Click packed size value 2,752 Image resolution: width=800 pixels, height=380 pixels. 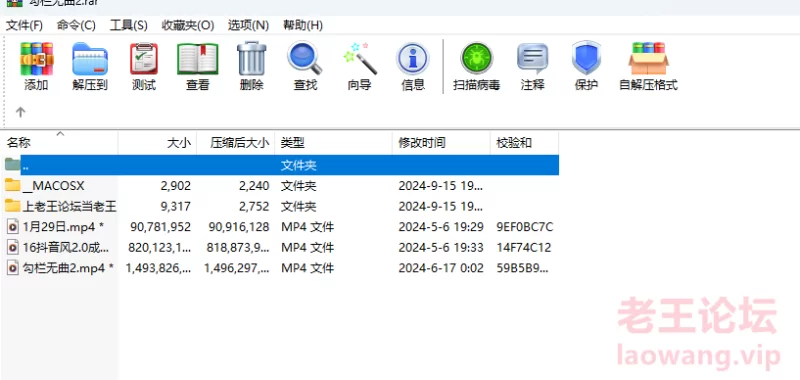point(254,206)
